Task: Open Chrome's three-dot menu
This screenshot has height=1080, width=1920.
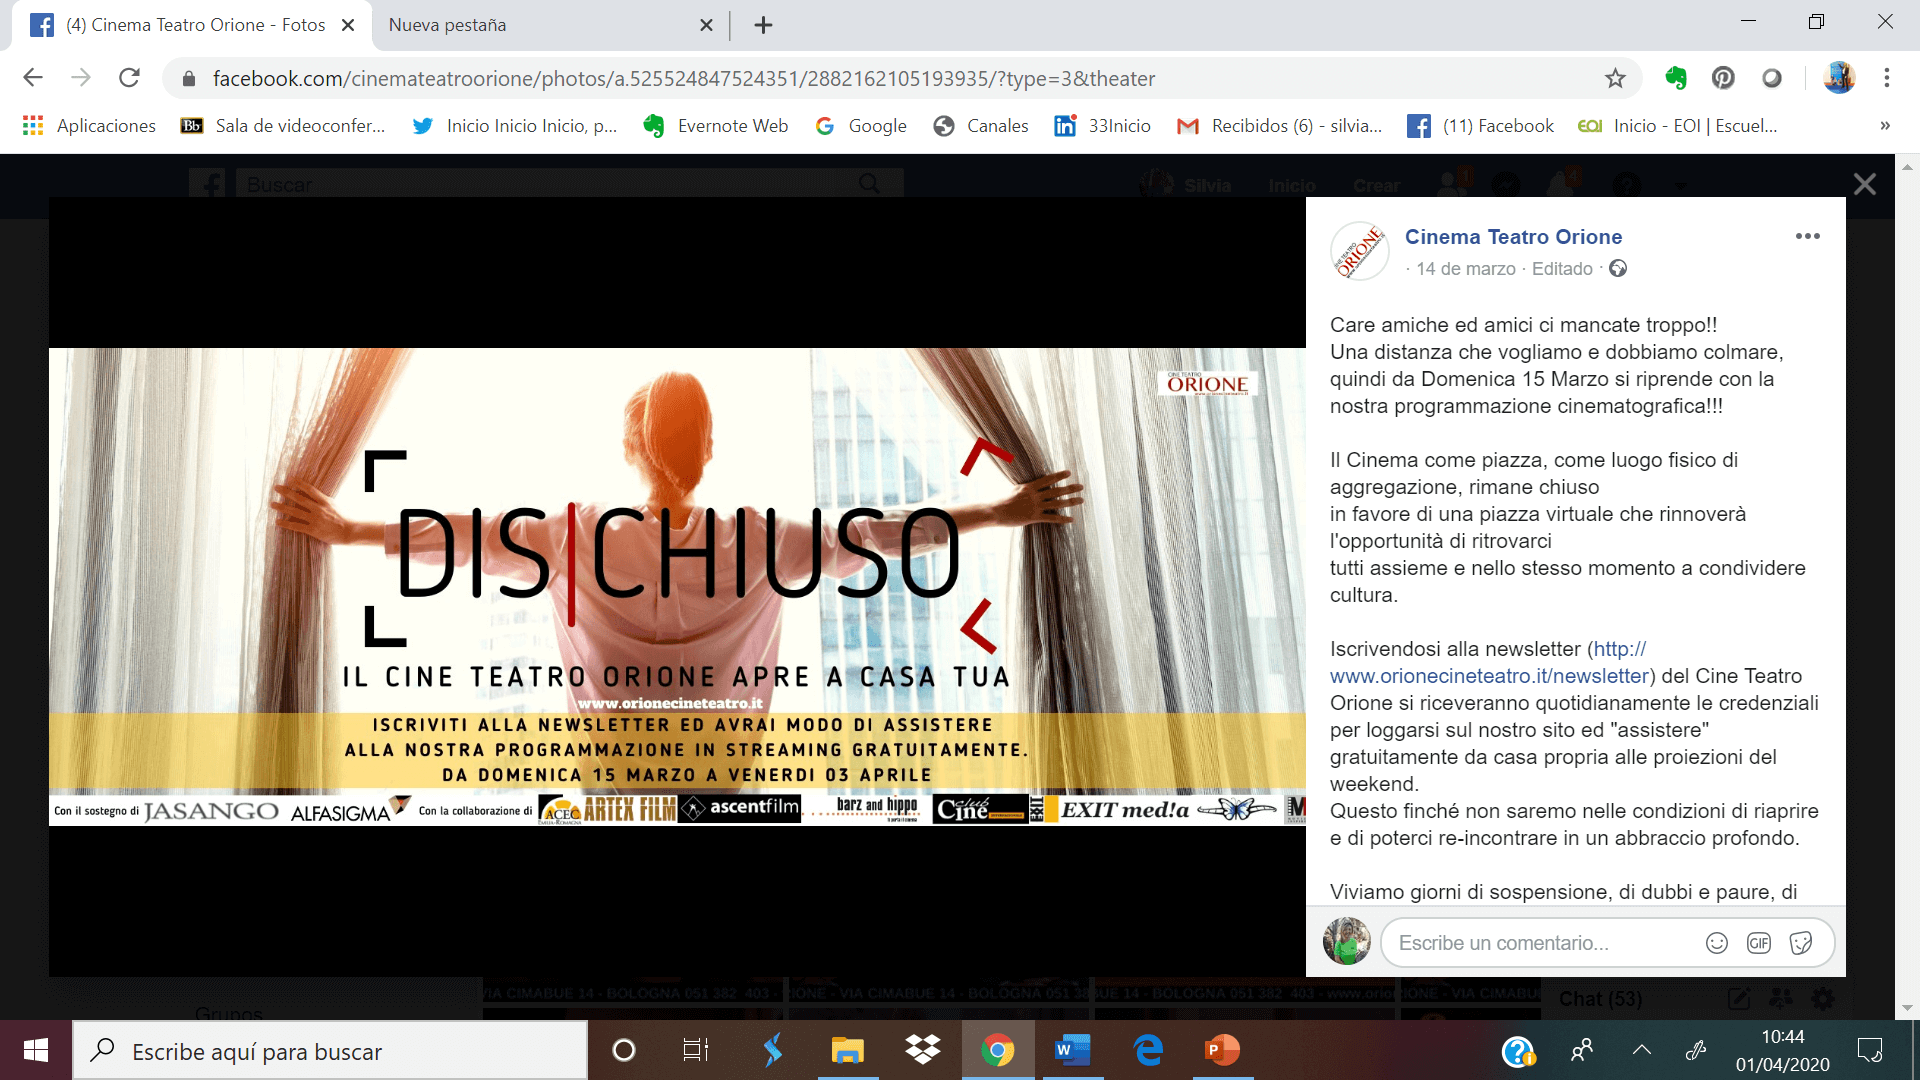Action: click(x=1886, y=78)
